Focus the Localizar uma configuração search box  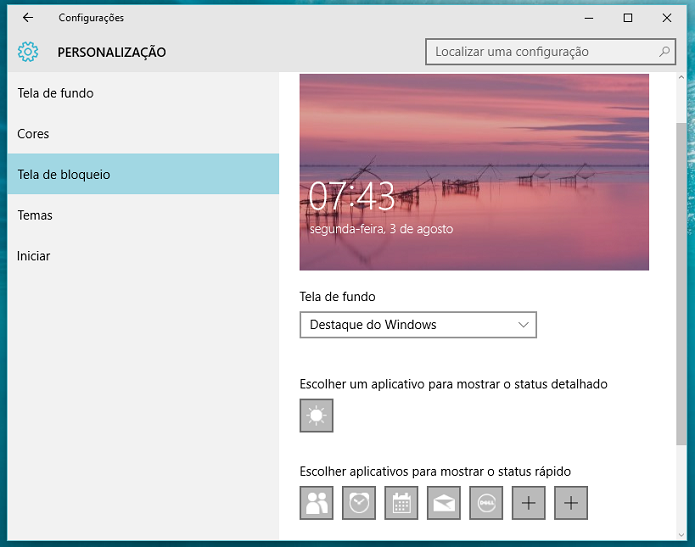click(550, 51)
